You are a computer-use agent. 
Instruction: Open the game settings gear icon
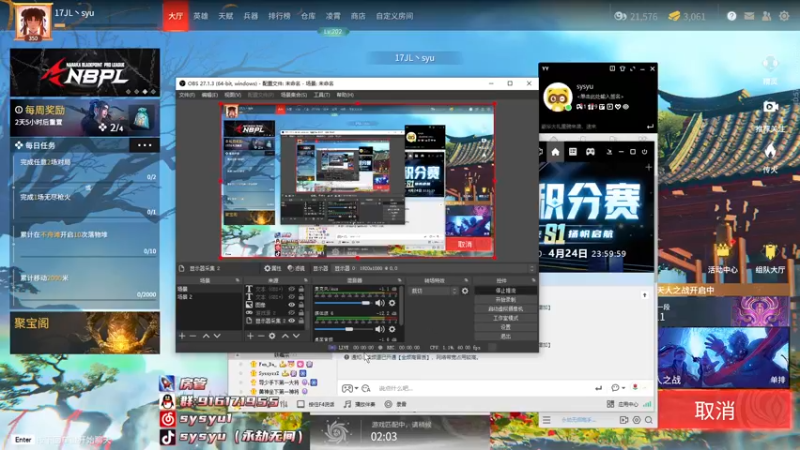[x=784, y=16]
